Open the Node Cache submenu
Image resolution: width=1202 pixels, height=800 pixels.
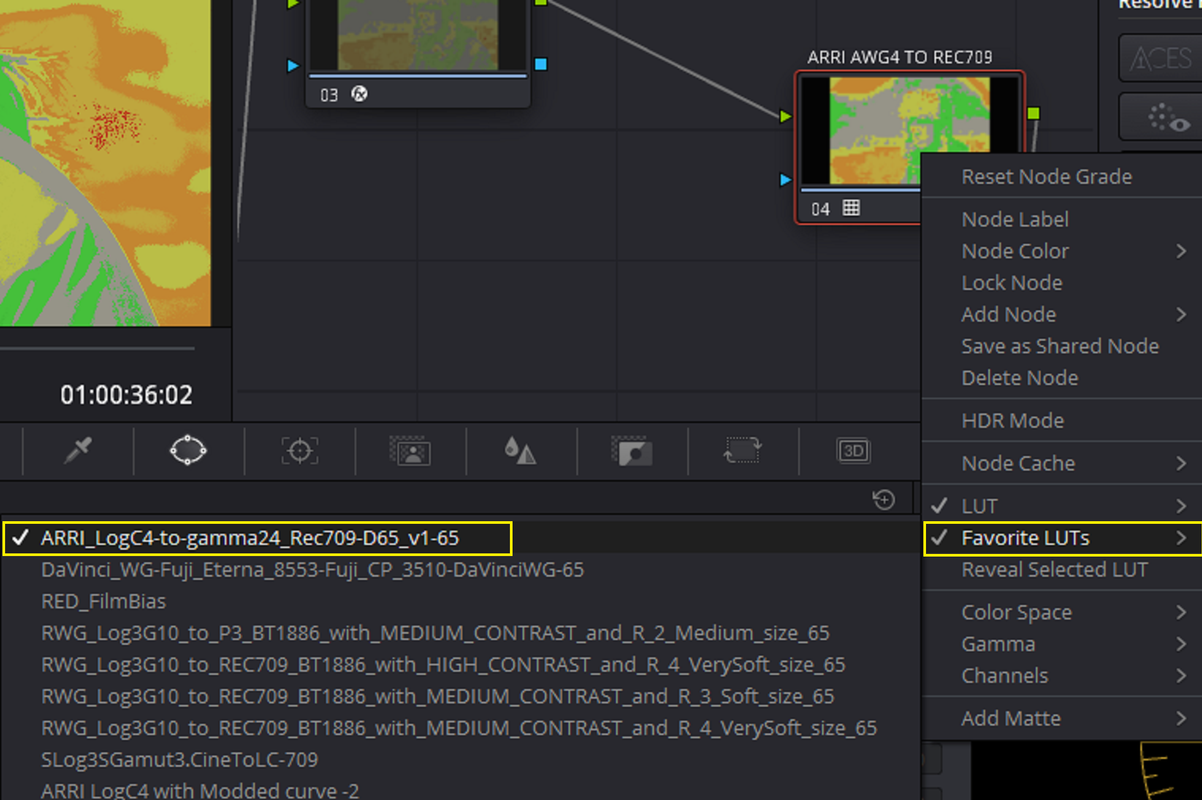pos(1062,464)
